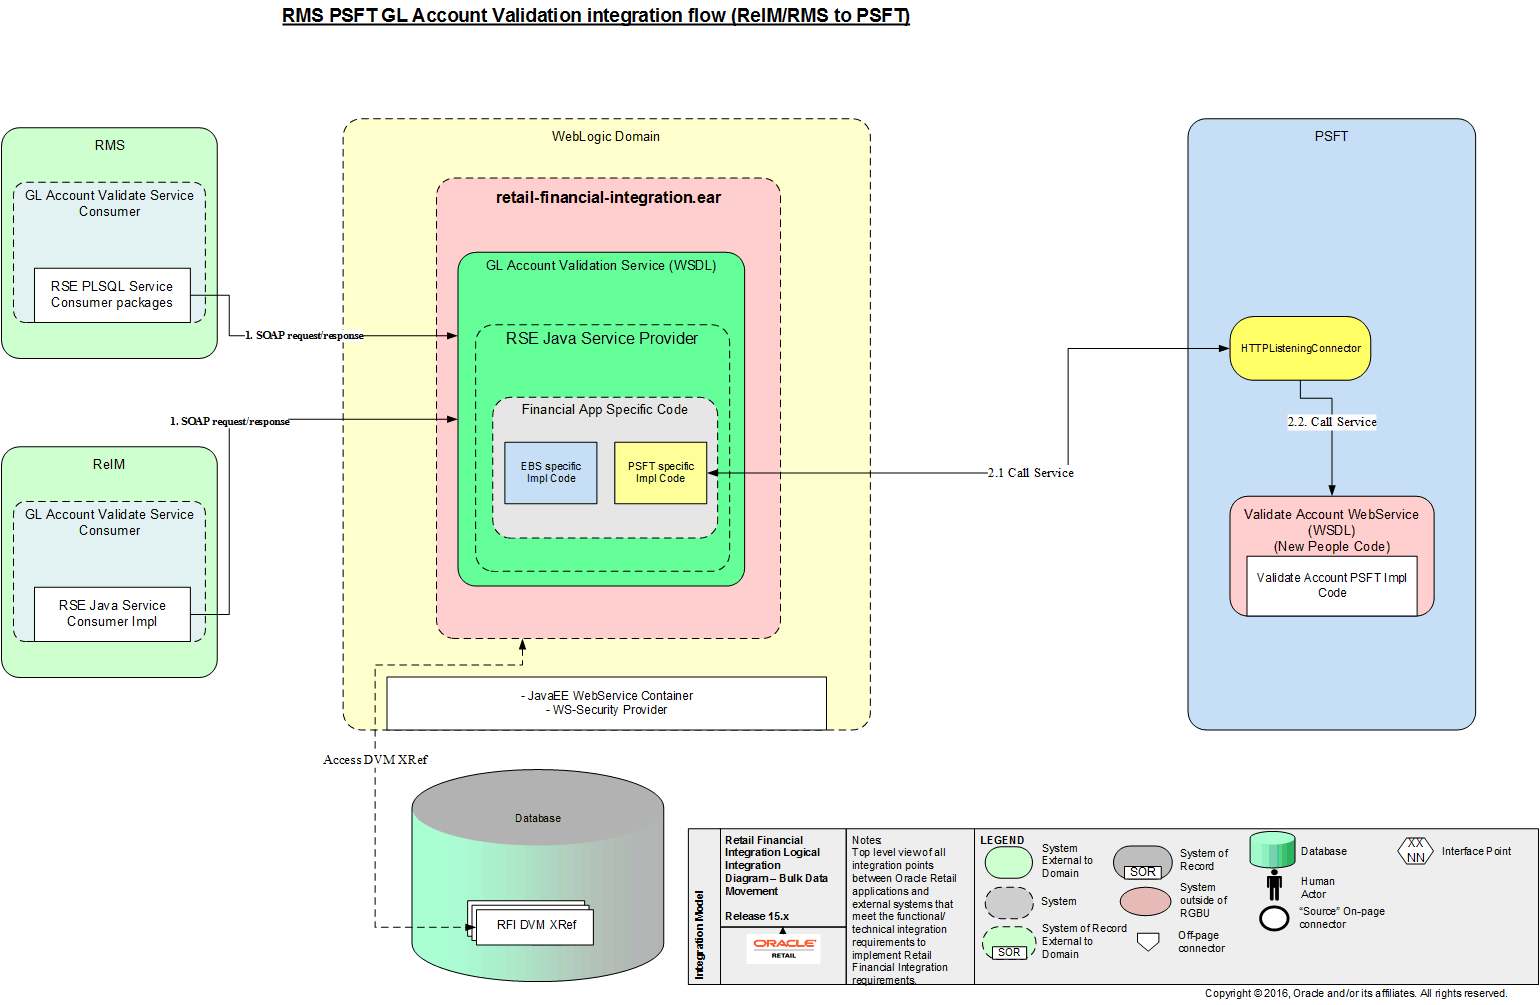The width and height of the screenshot is (1540, 1005).
Task: Click the Validate Account PSFT Impl Code box
Action: (x=1331, y=584)
